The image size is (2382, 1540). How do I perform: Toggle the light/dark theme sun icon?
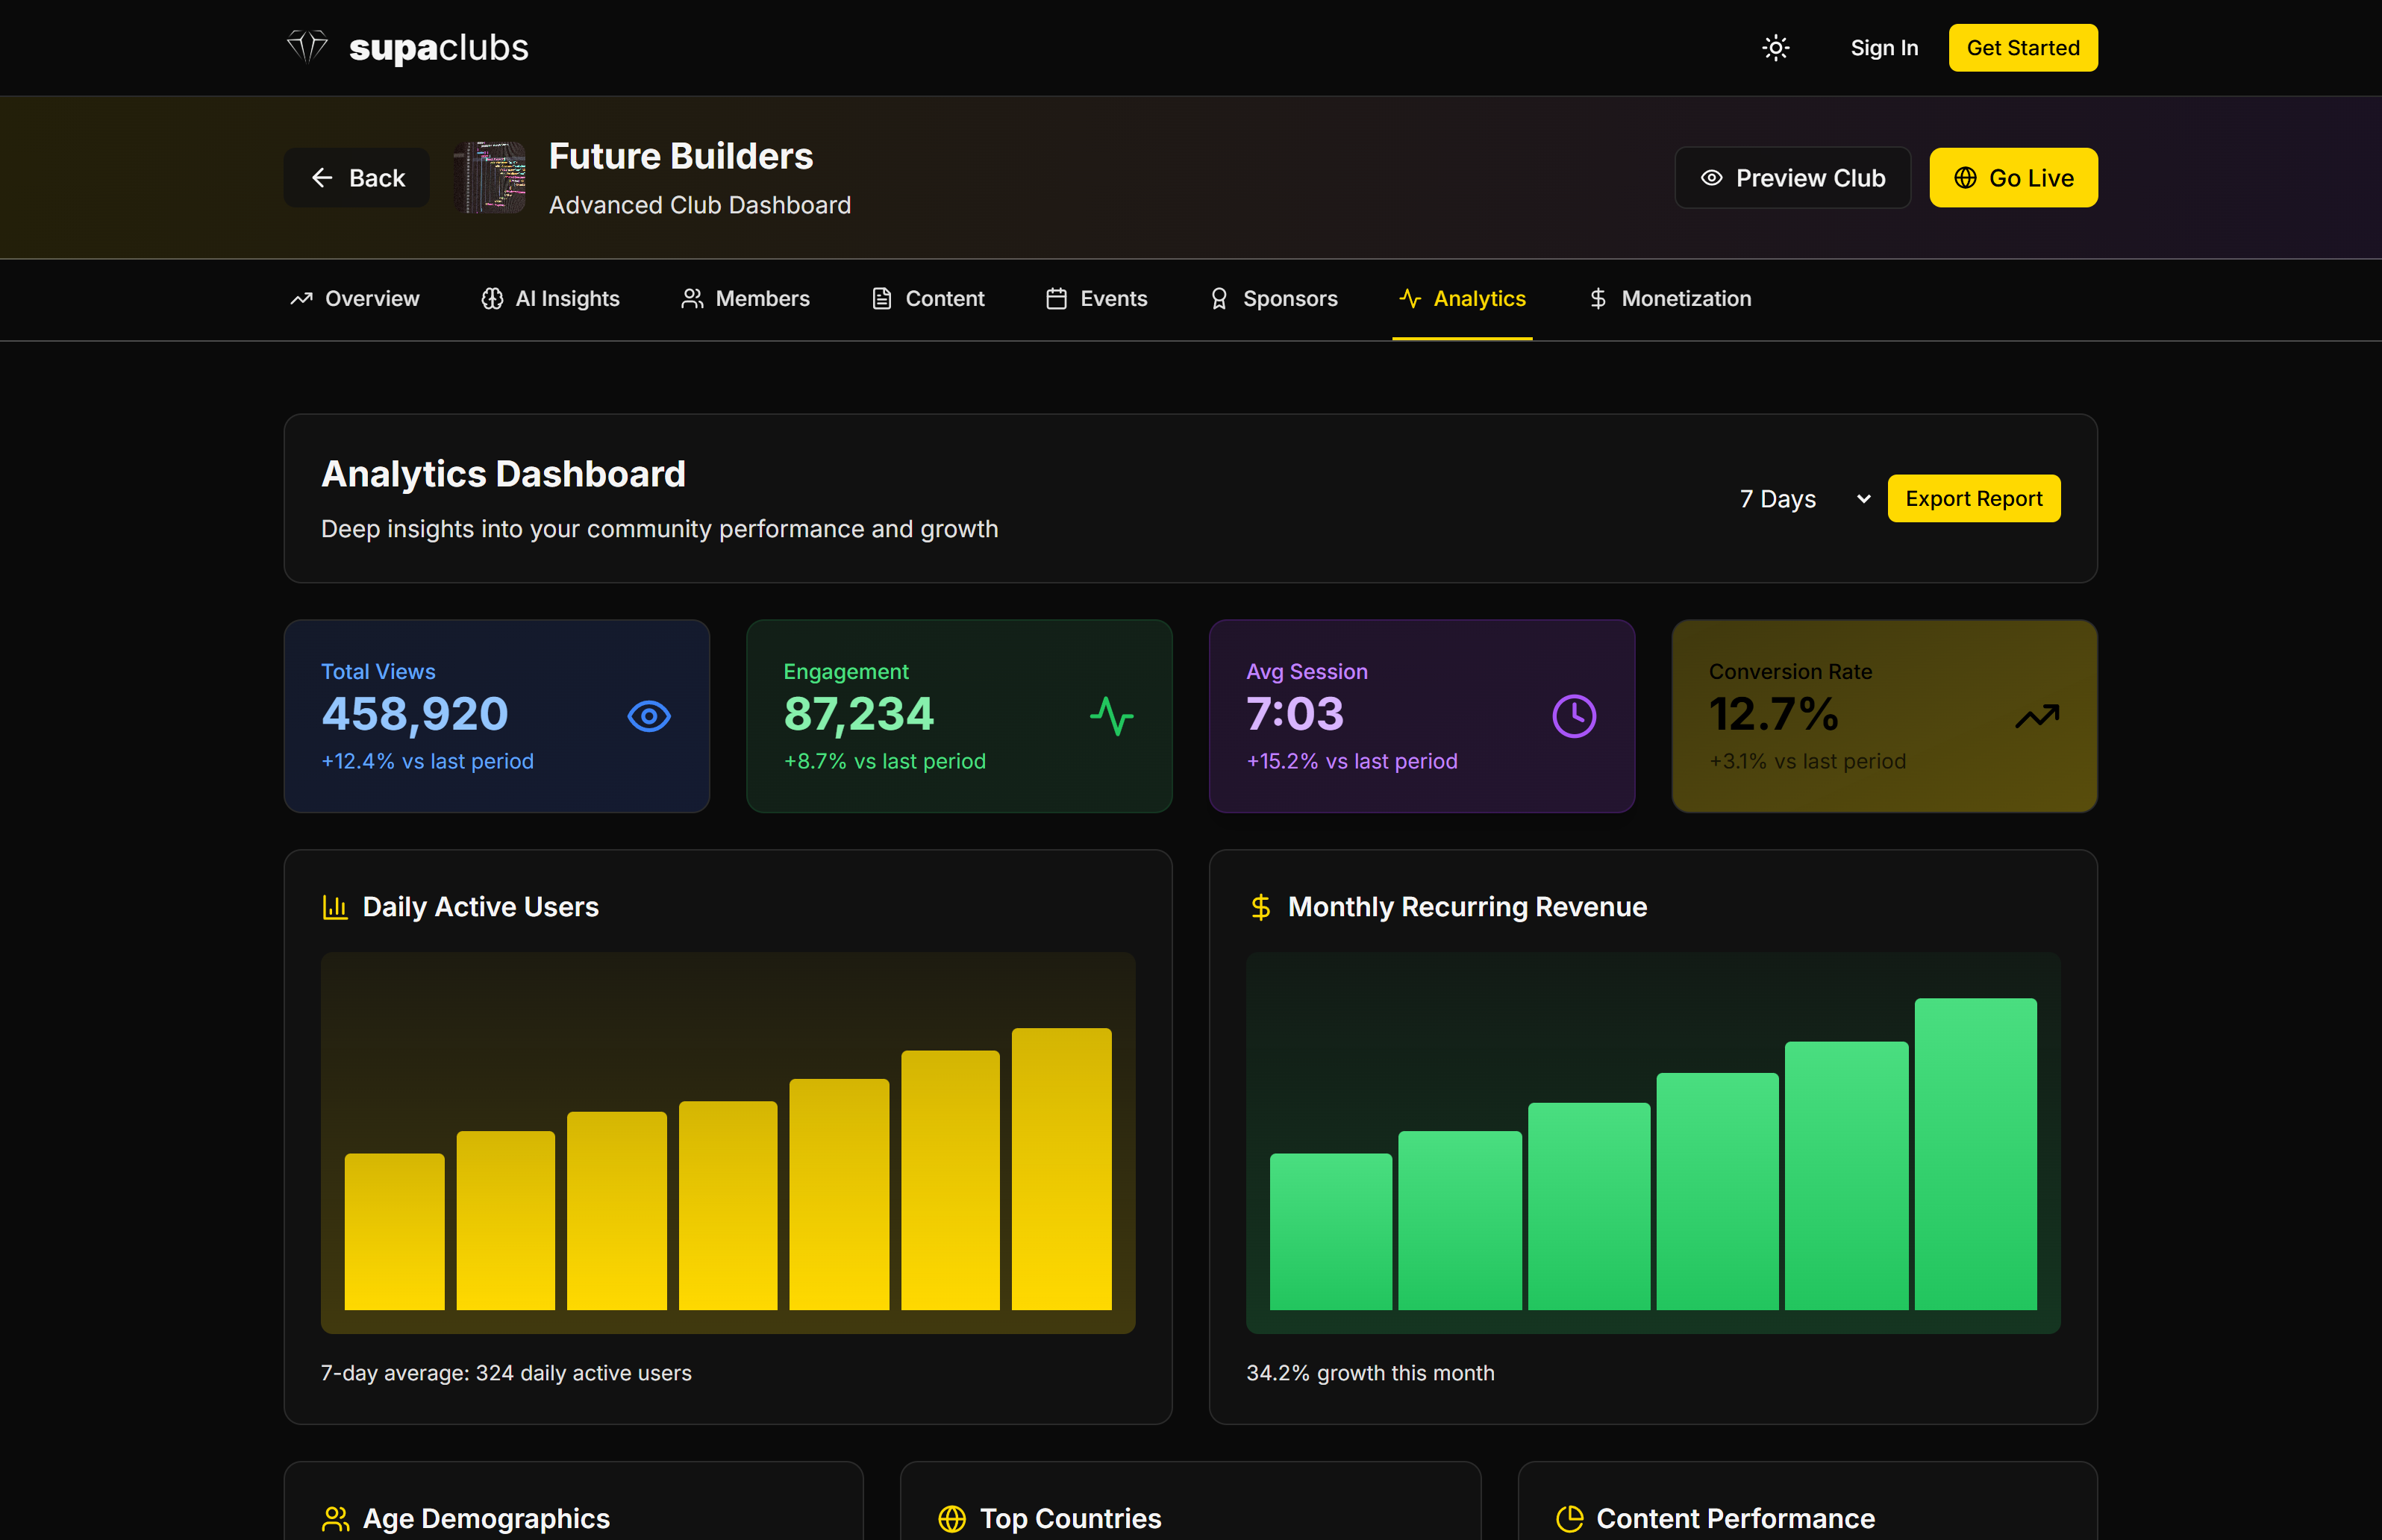(x=1775, y=48)
